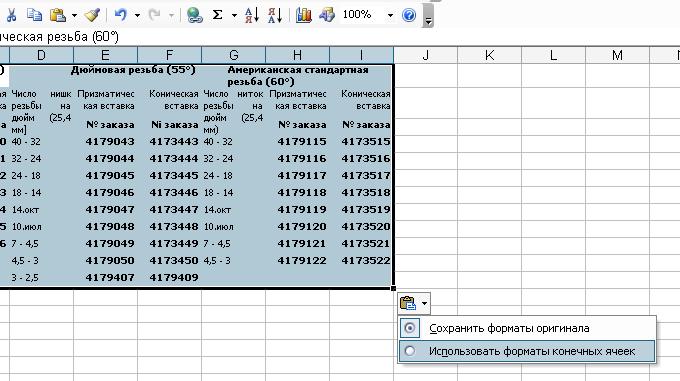The image size is (680, 381).
Task: Expand the Redo history dropdown arrow
Action: tap(171, 16)
